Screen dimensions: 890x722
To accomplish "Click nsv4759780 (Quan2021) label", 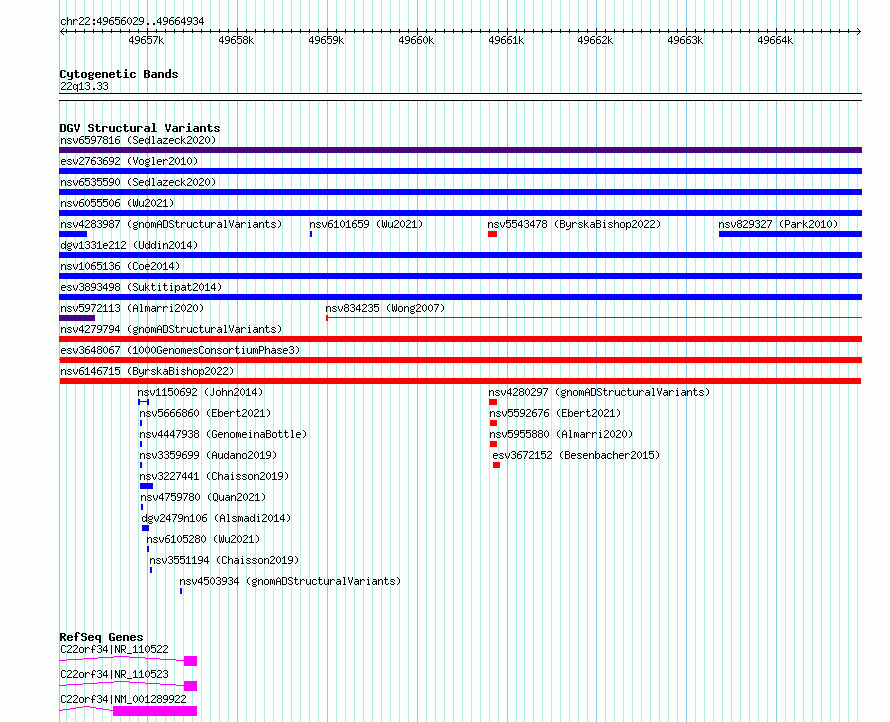I will coord(203,497).
